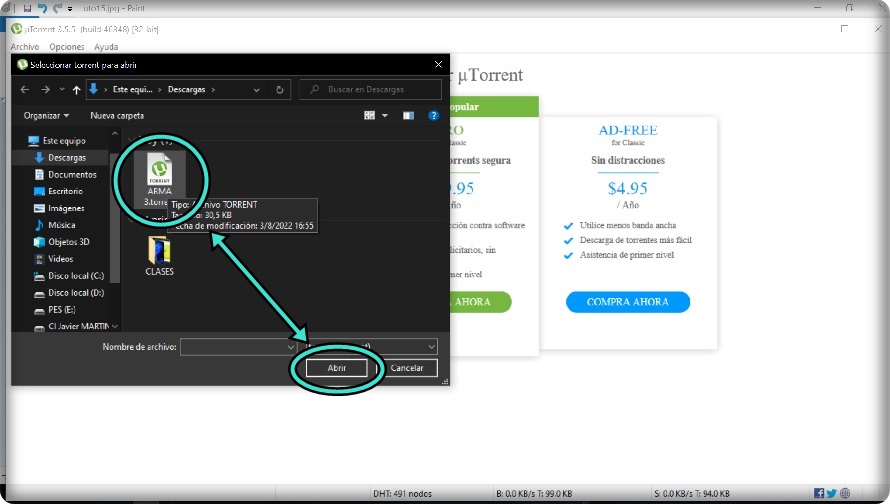Click the 'Nueva carpeta' button
This screenshot has width=890, height=504.
pos(117,116)
